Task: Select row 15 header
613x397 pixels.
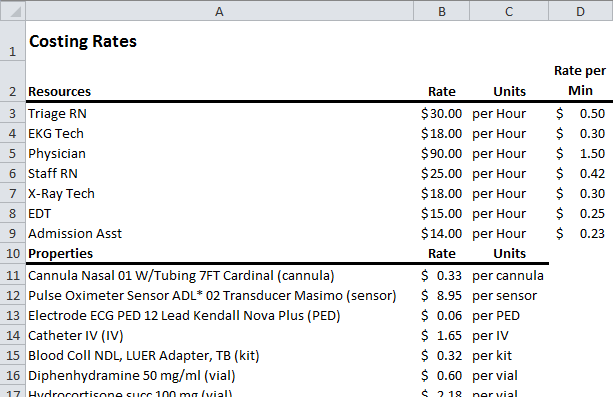Action: click(x=13, y=355)
